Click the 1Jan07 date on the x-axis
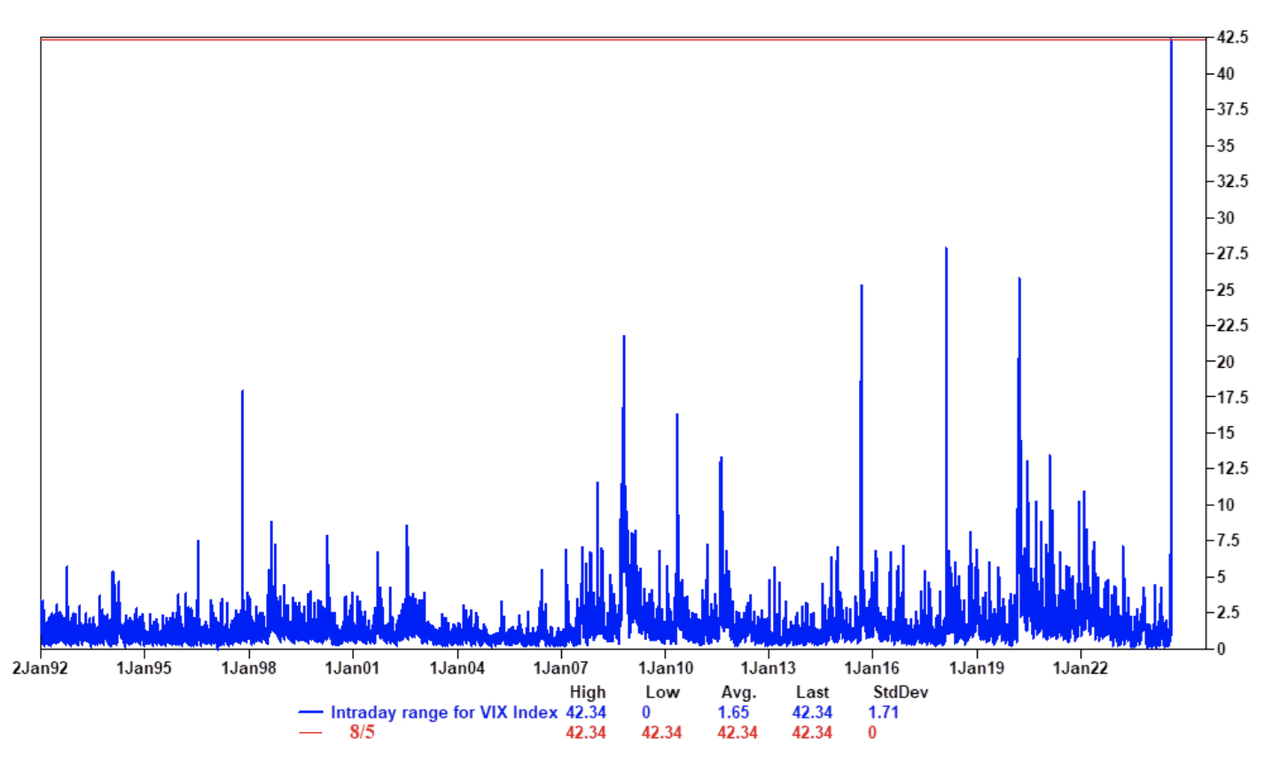 560,668
